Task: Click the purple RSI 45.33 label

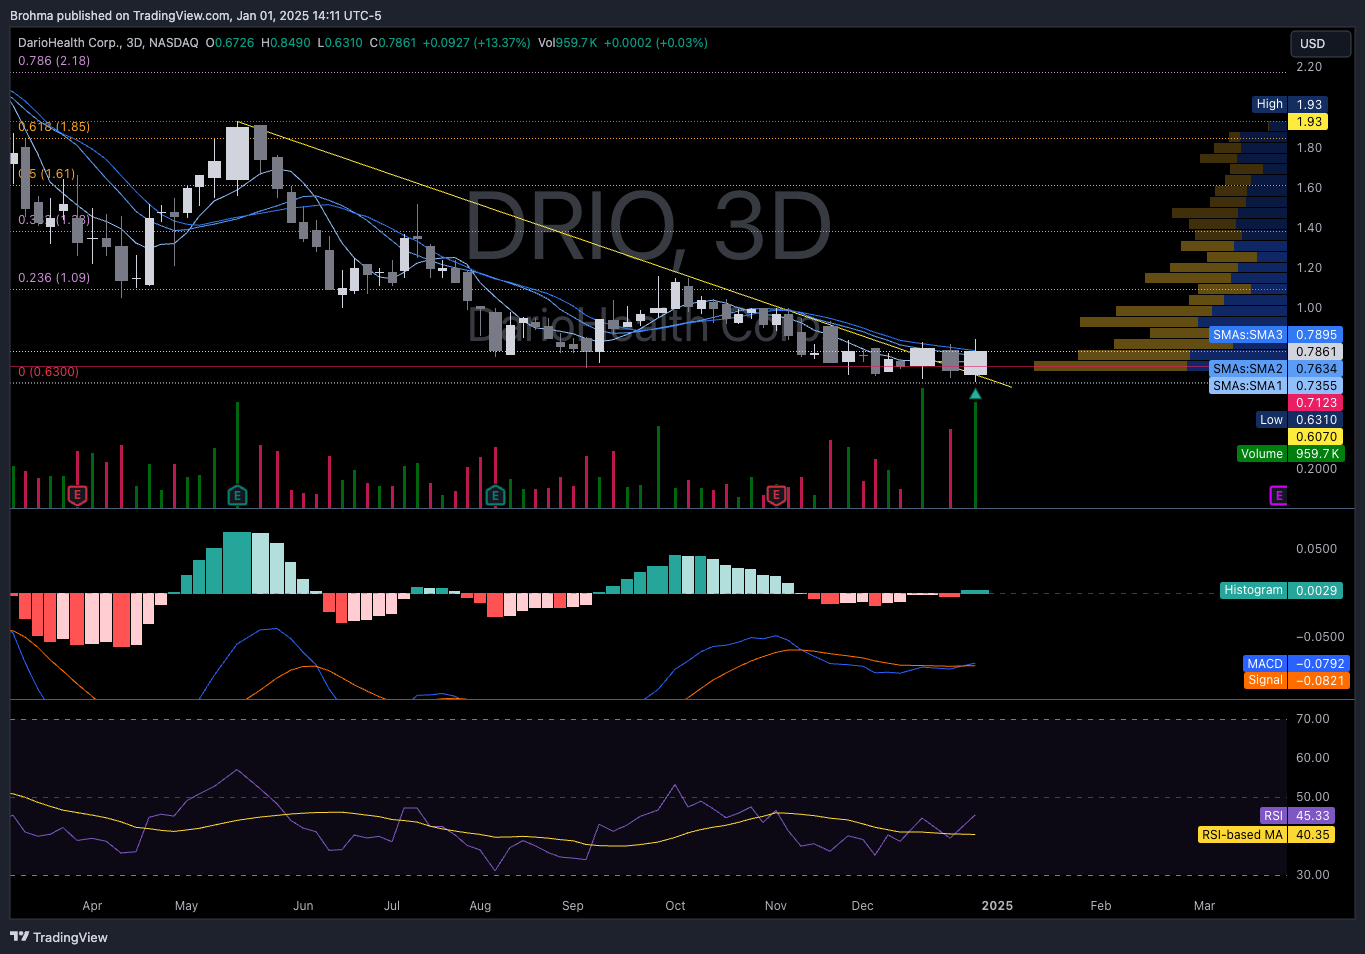Action: (1298, 816)
